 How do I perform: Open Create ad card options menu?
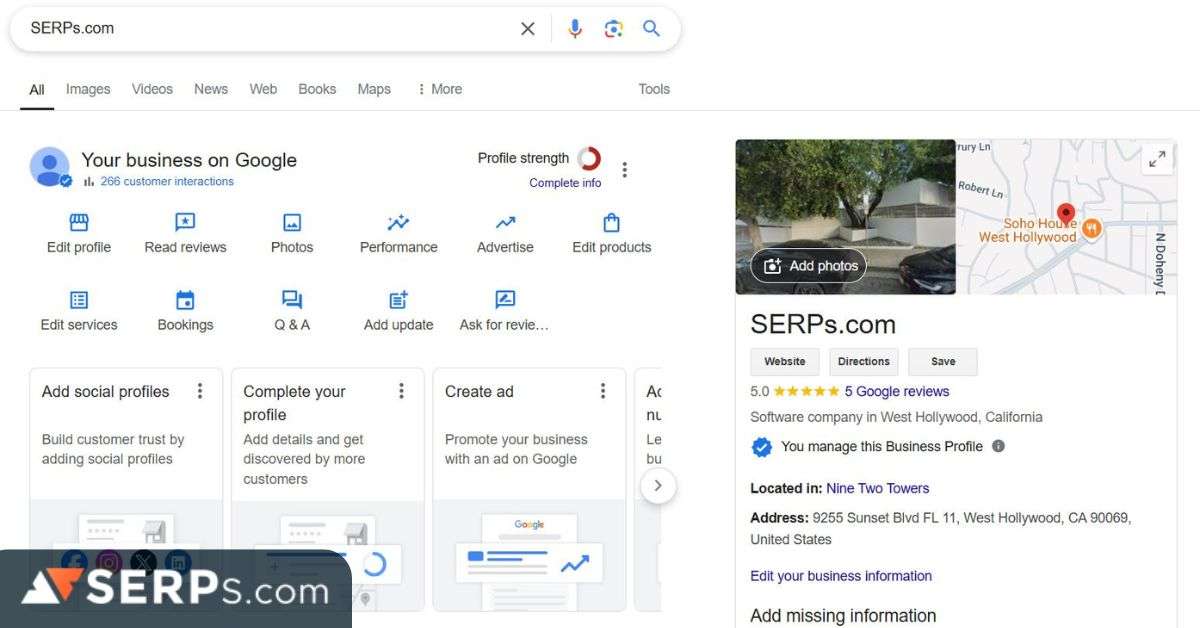(x=603, y=391)
